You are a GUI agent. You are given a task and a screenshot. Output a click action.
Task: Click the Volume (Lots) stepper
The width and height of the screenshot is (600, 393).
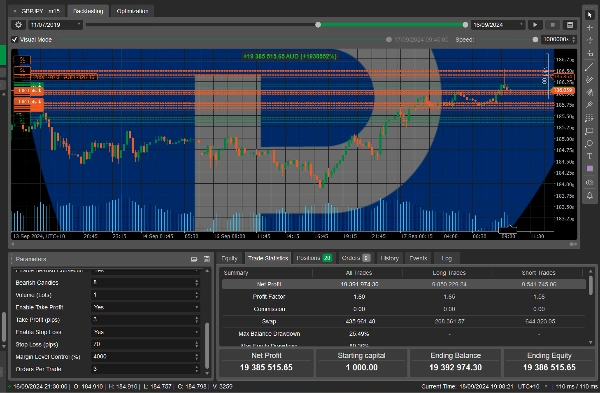[197, 295]
